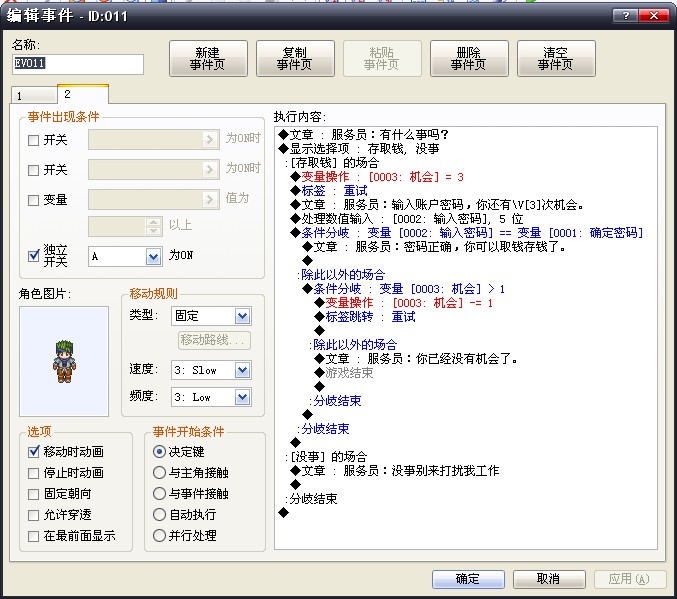Screen dimensions: 677x599
Task: Select the 密码正确 text command line
Action: (x=434, y=247)
